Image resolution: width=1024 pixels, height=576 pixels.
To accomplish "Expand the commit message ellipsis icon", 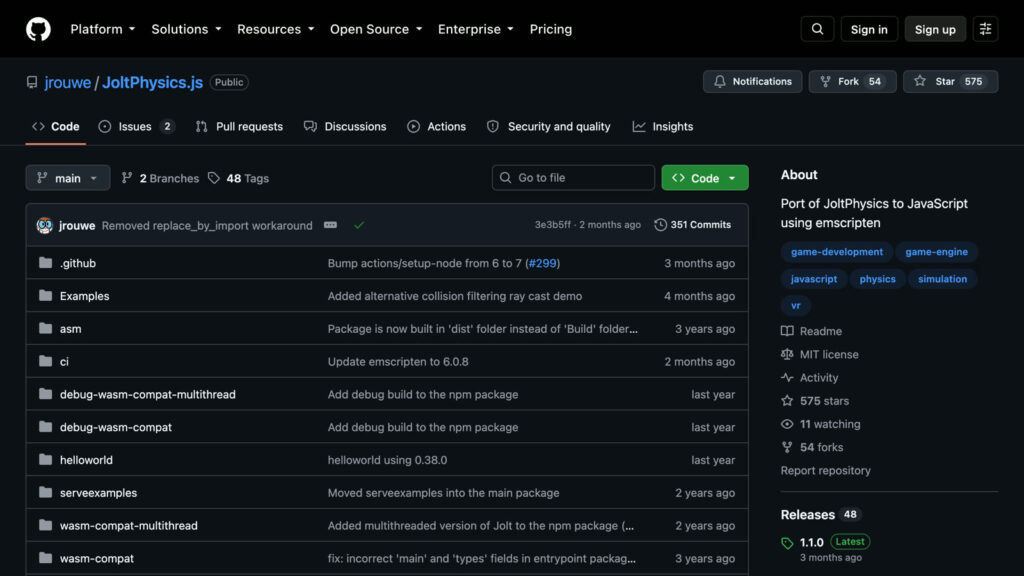I will point(330,225).
